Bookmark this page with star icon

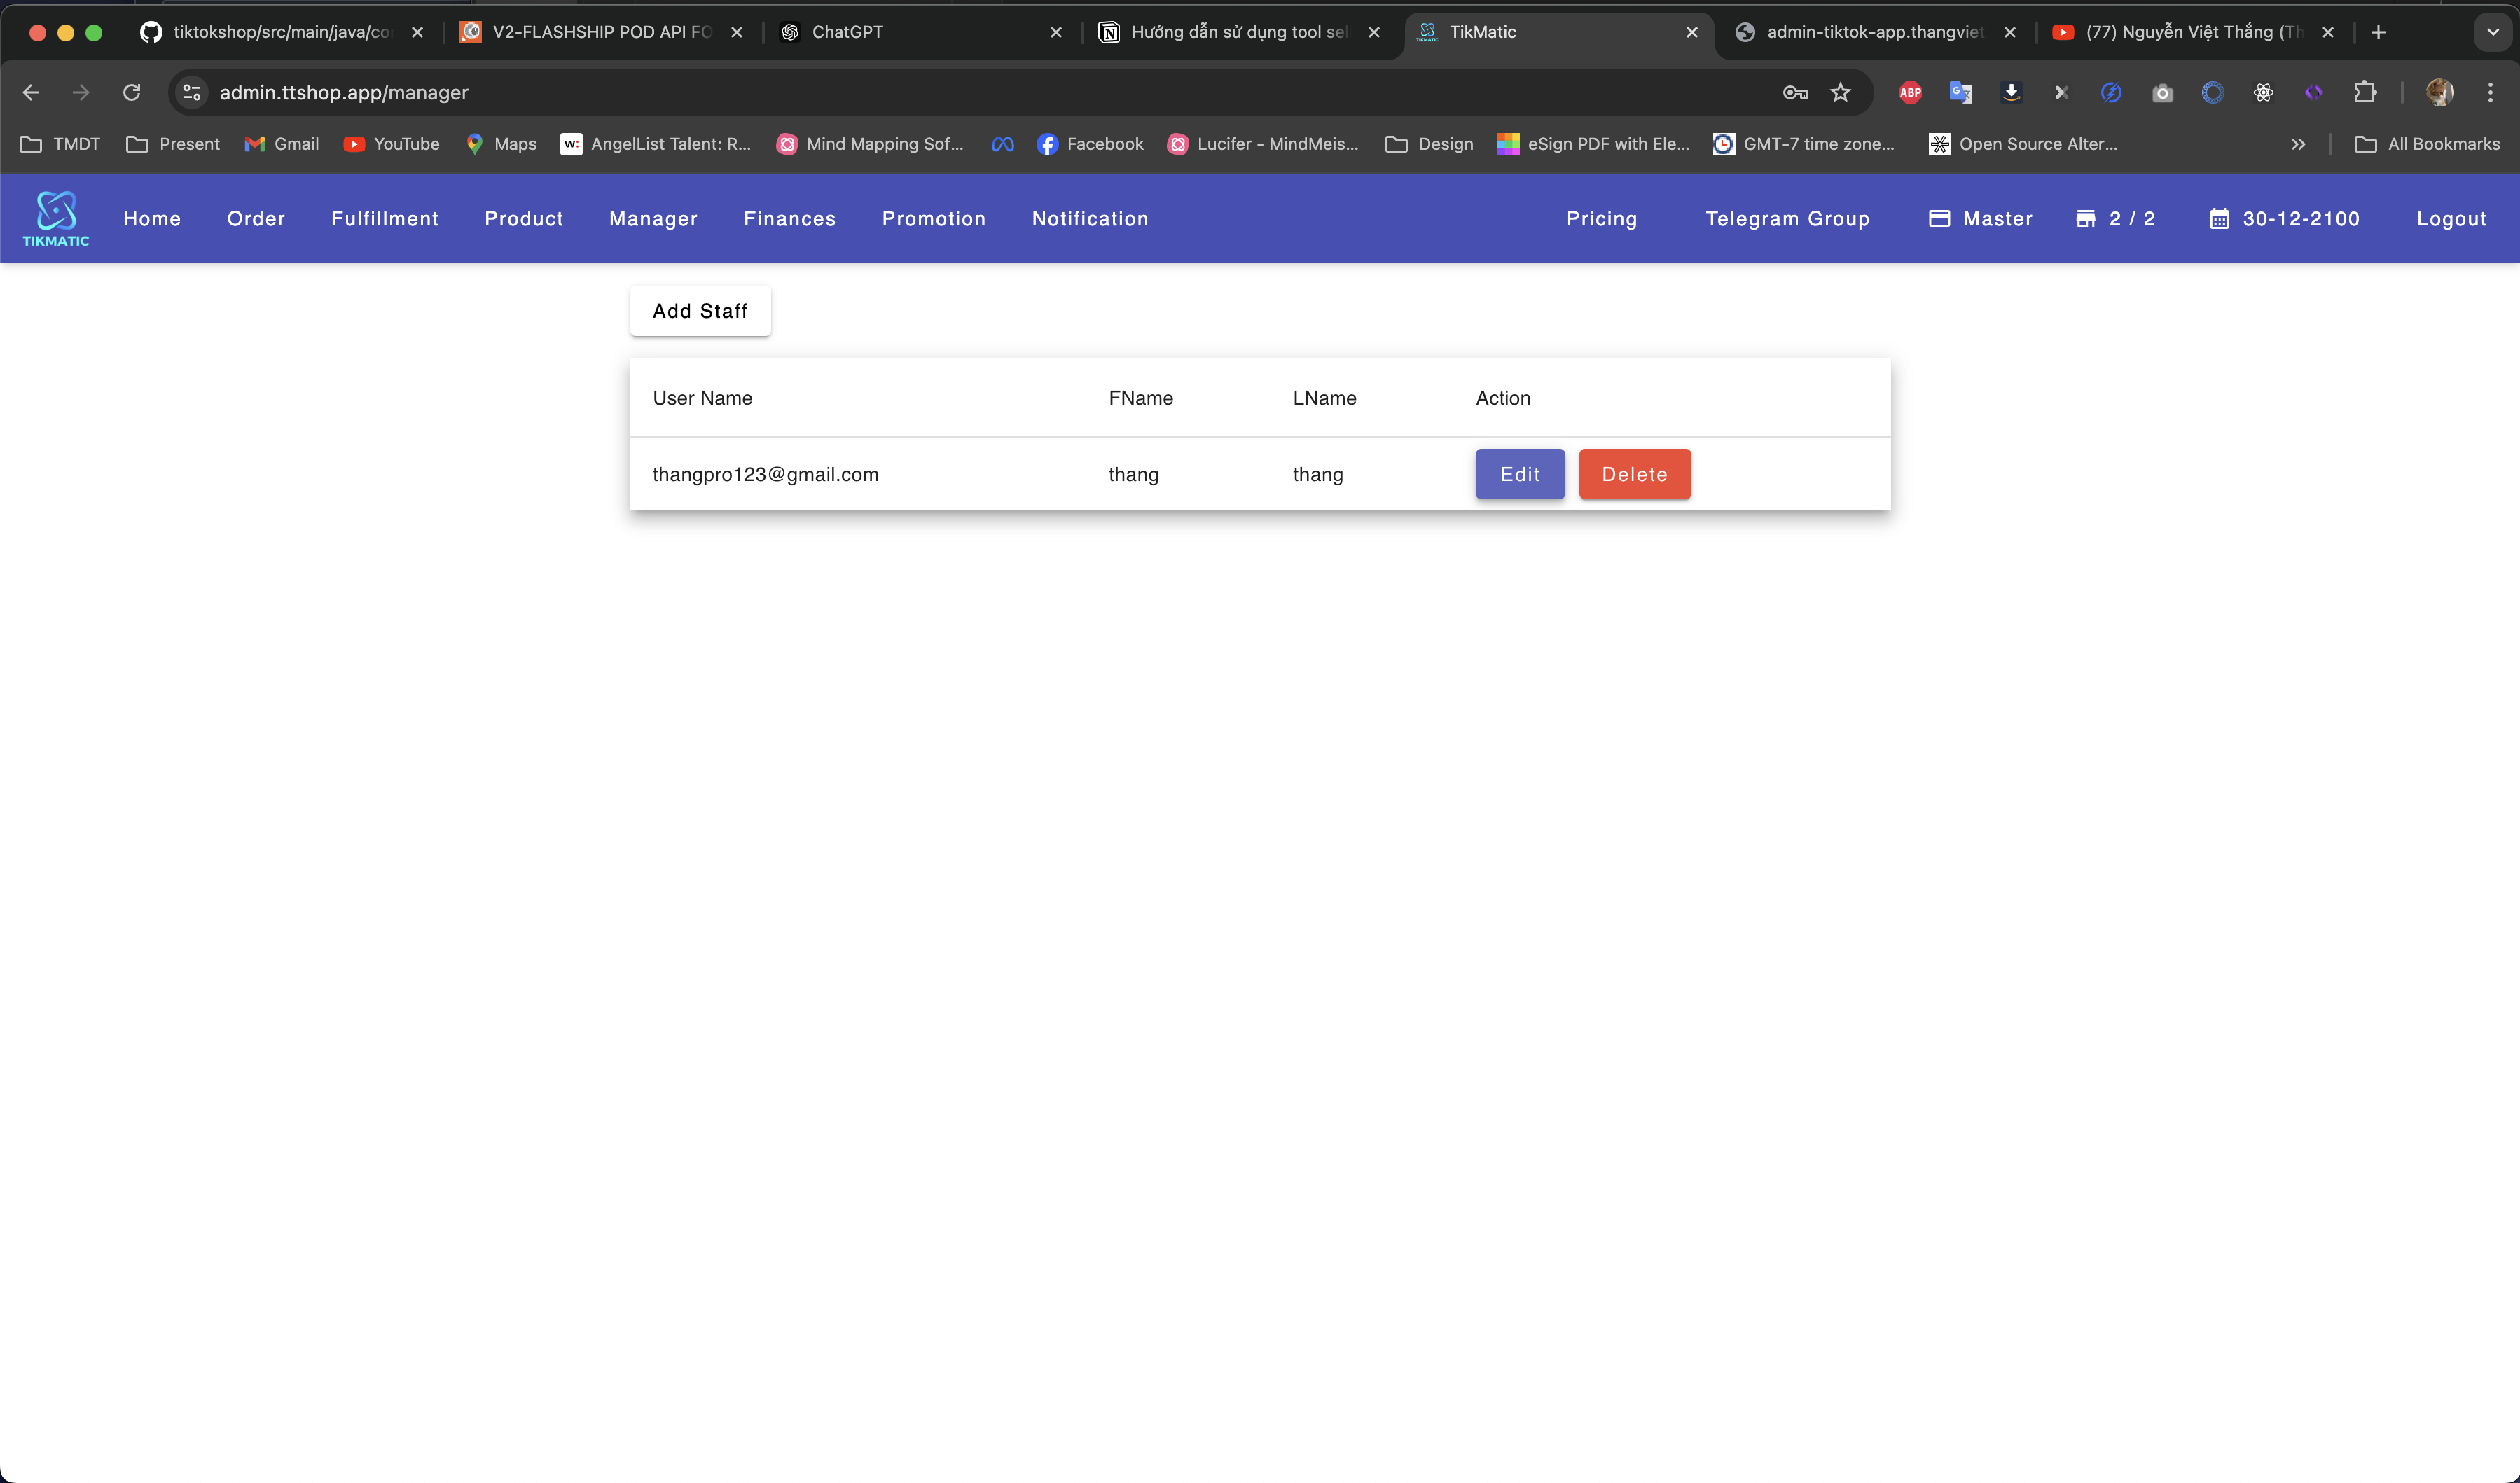1840,92
